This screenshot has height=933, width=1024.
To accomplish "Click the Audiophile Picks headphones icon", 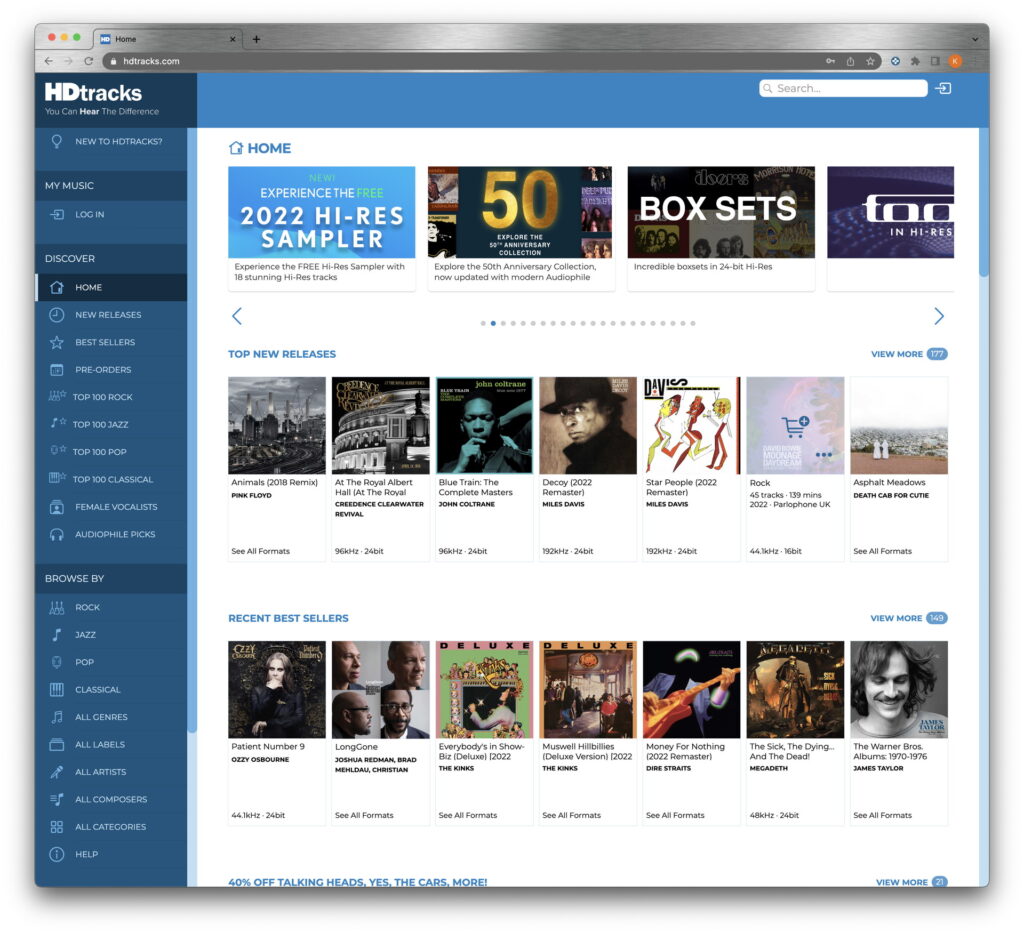I will pos(57,534).
